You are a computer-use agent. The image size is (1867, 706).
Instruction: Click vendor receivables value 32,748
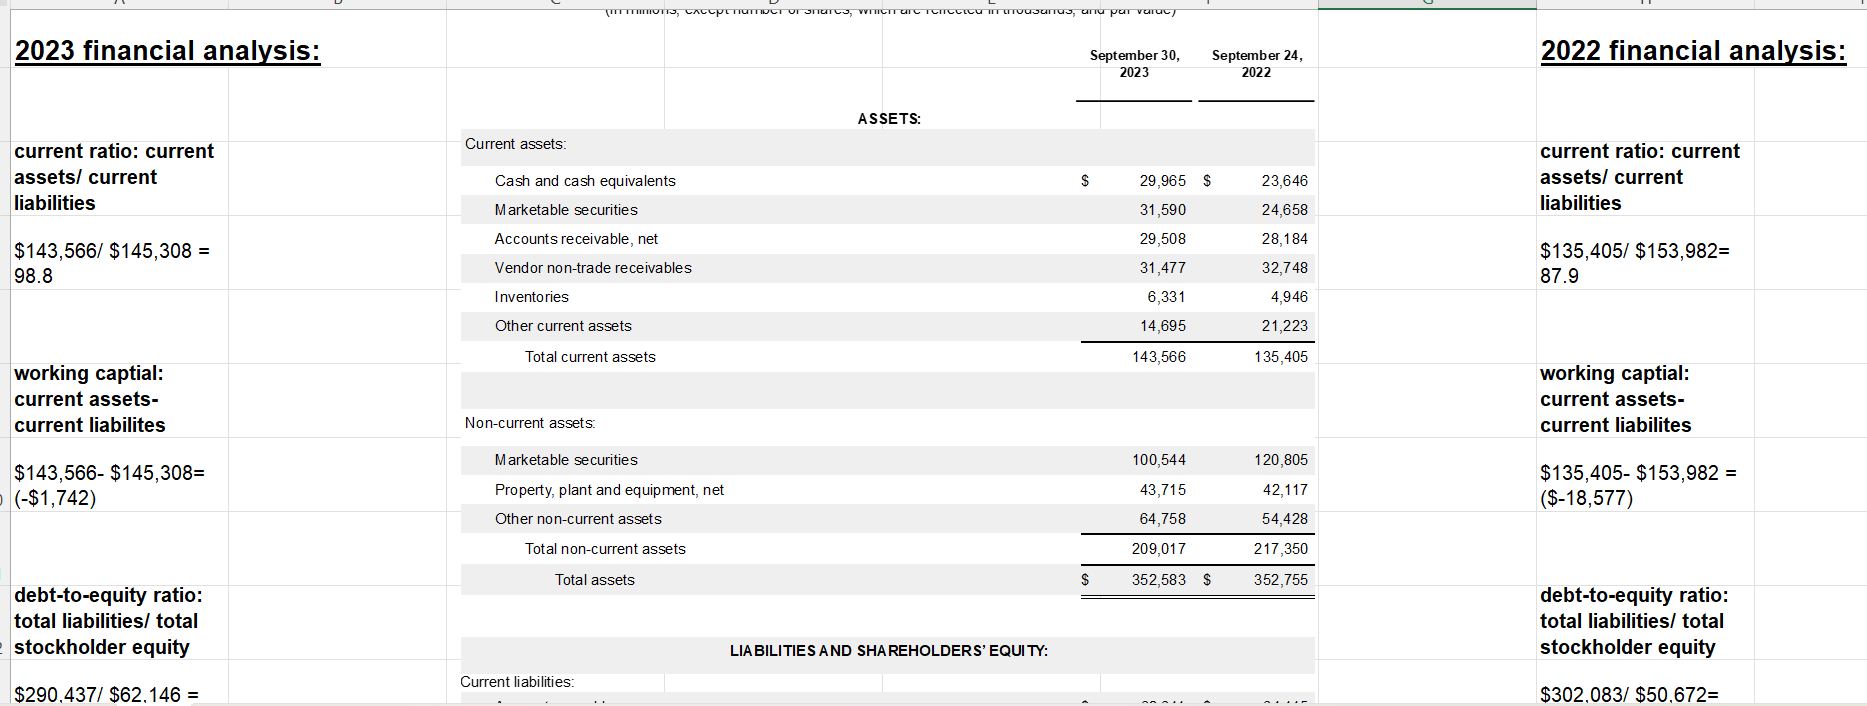[x=1284, y=268]
